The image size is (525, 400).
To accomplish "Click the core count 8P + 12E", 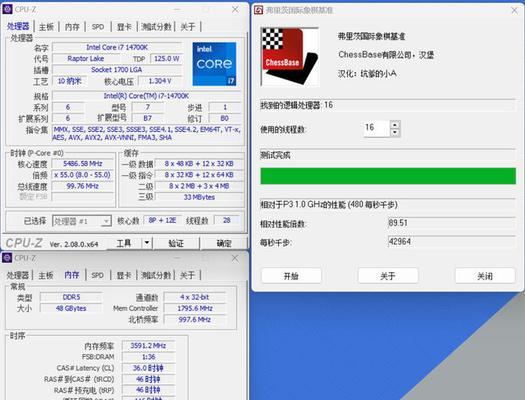I will (x=162, y=220).
